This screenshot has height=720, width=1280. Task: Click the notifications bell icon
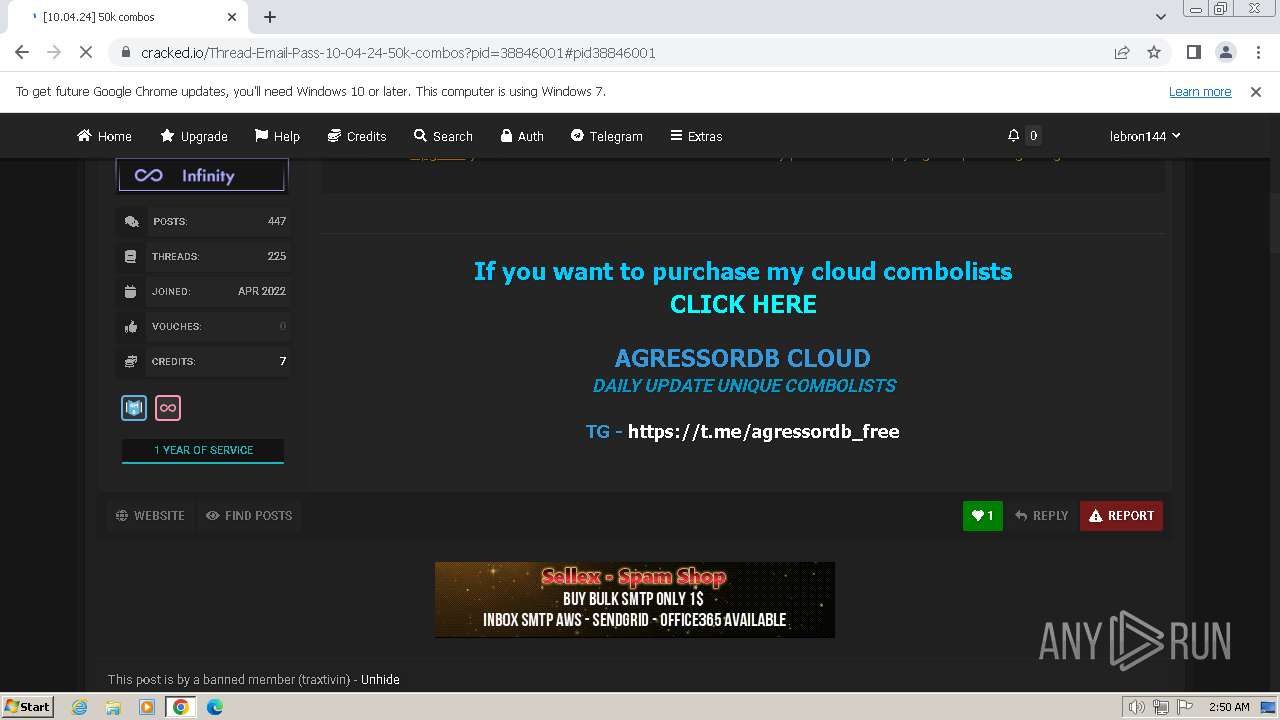tap(1014, 135)
